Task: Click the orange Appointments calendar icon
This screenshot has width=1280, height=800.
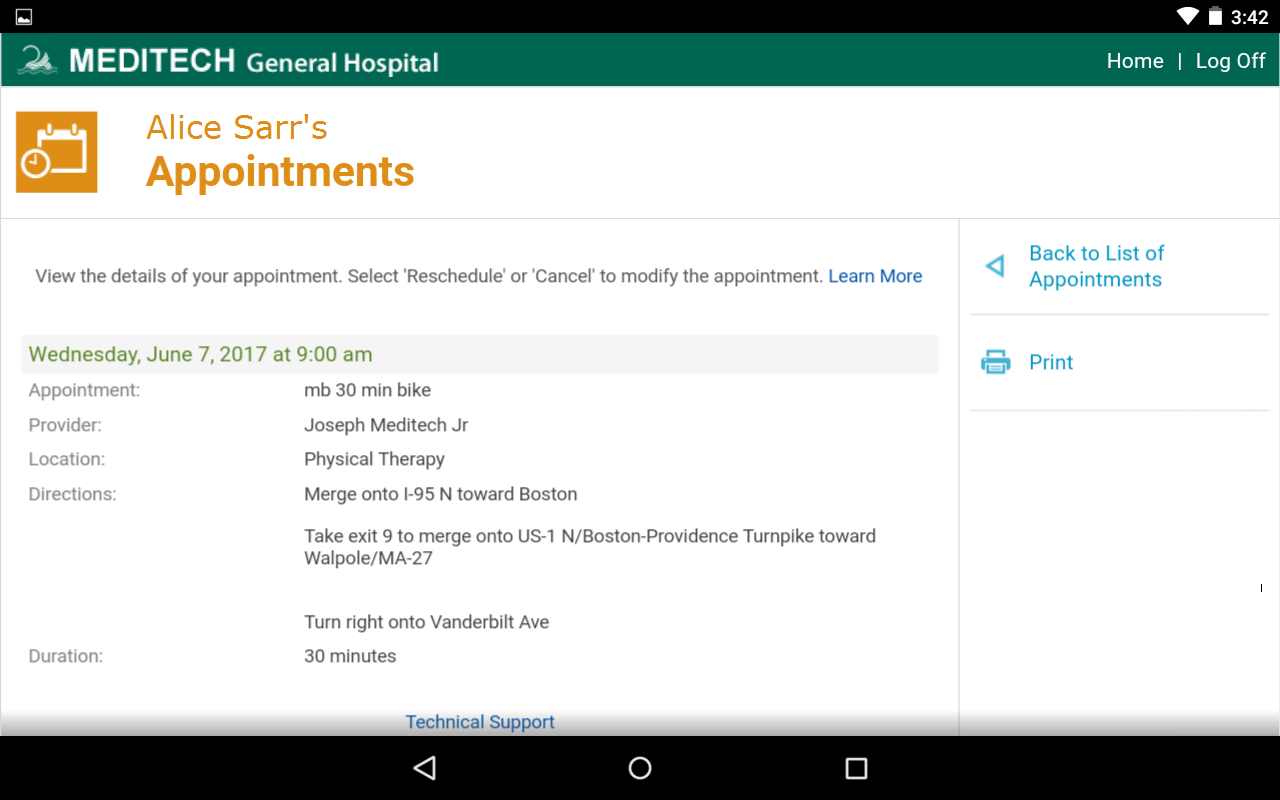Action: coord(57,152)
